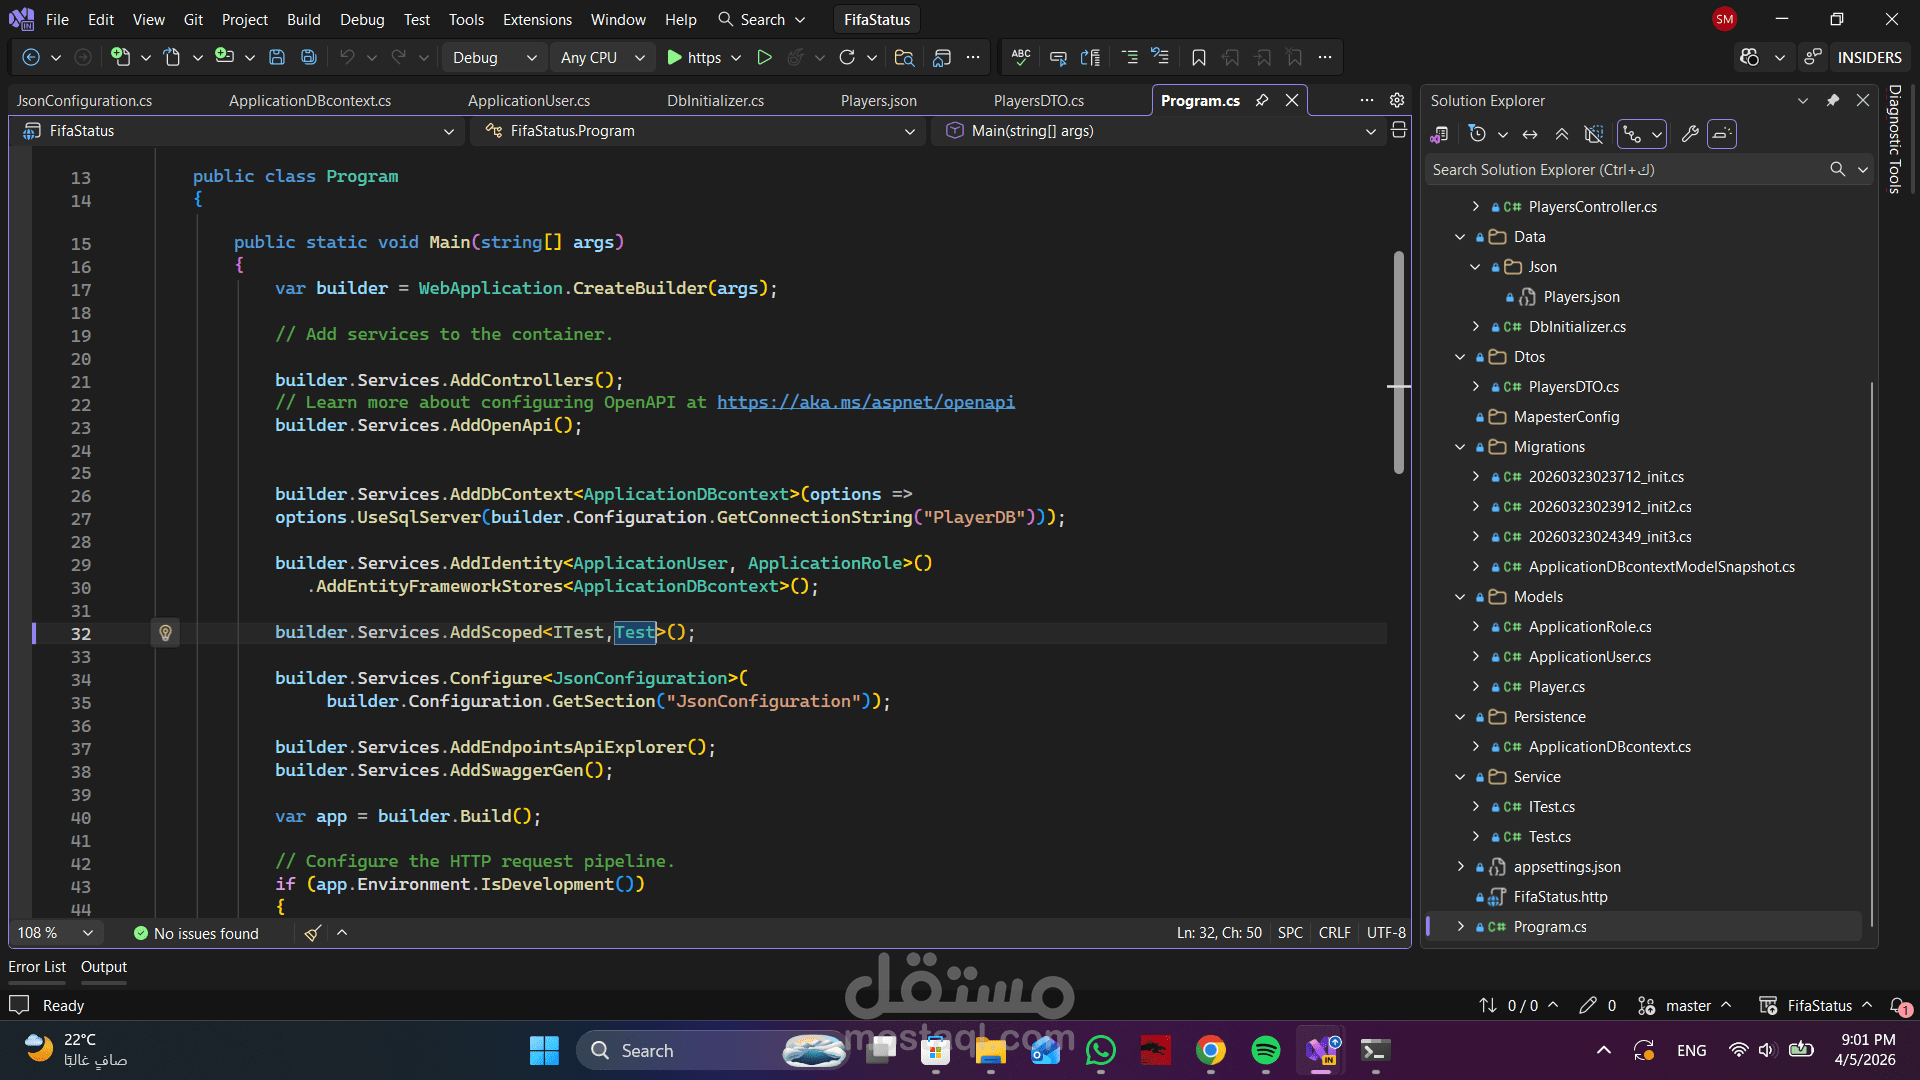1920x1080 pixels.
Task: Click Collapse All in Solution Explorer
Action: click(x=1561, y=134)
